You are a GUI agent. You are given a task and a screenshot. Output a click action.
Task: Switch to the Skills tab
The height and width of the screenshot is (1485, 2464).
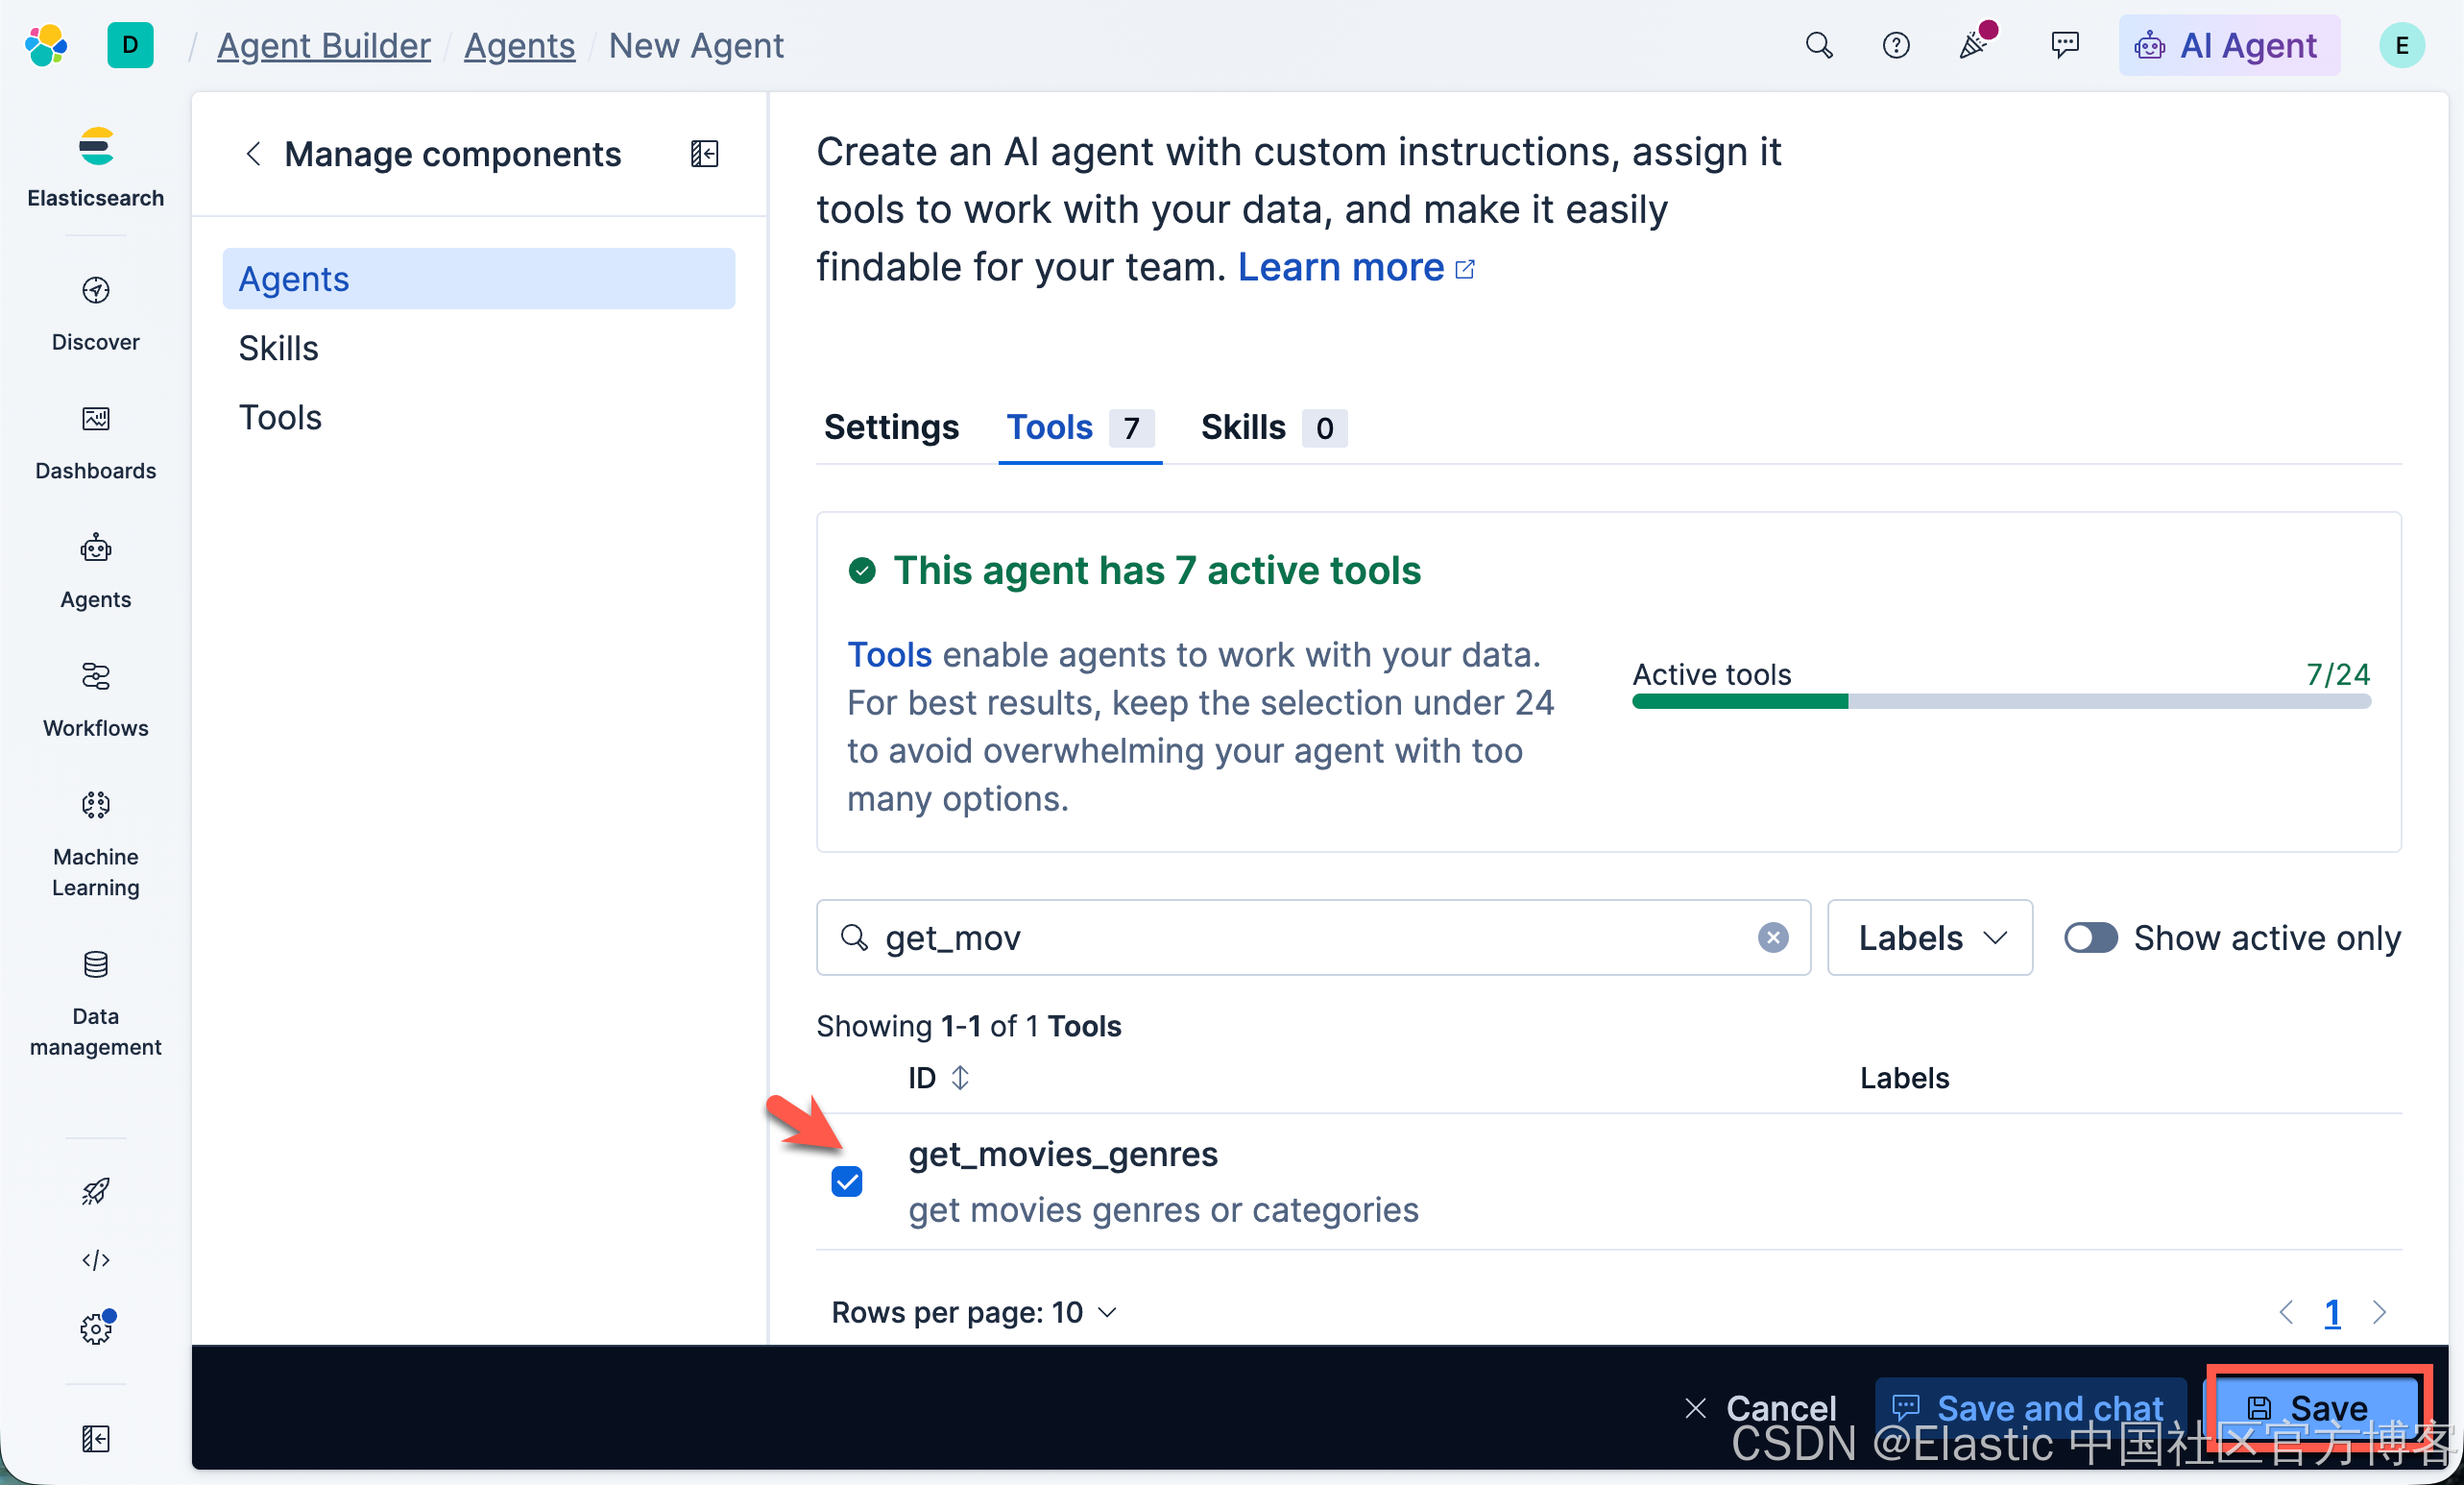[x=1273, y=427]
